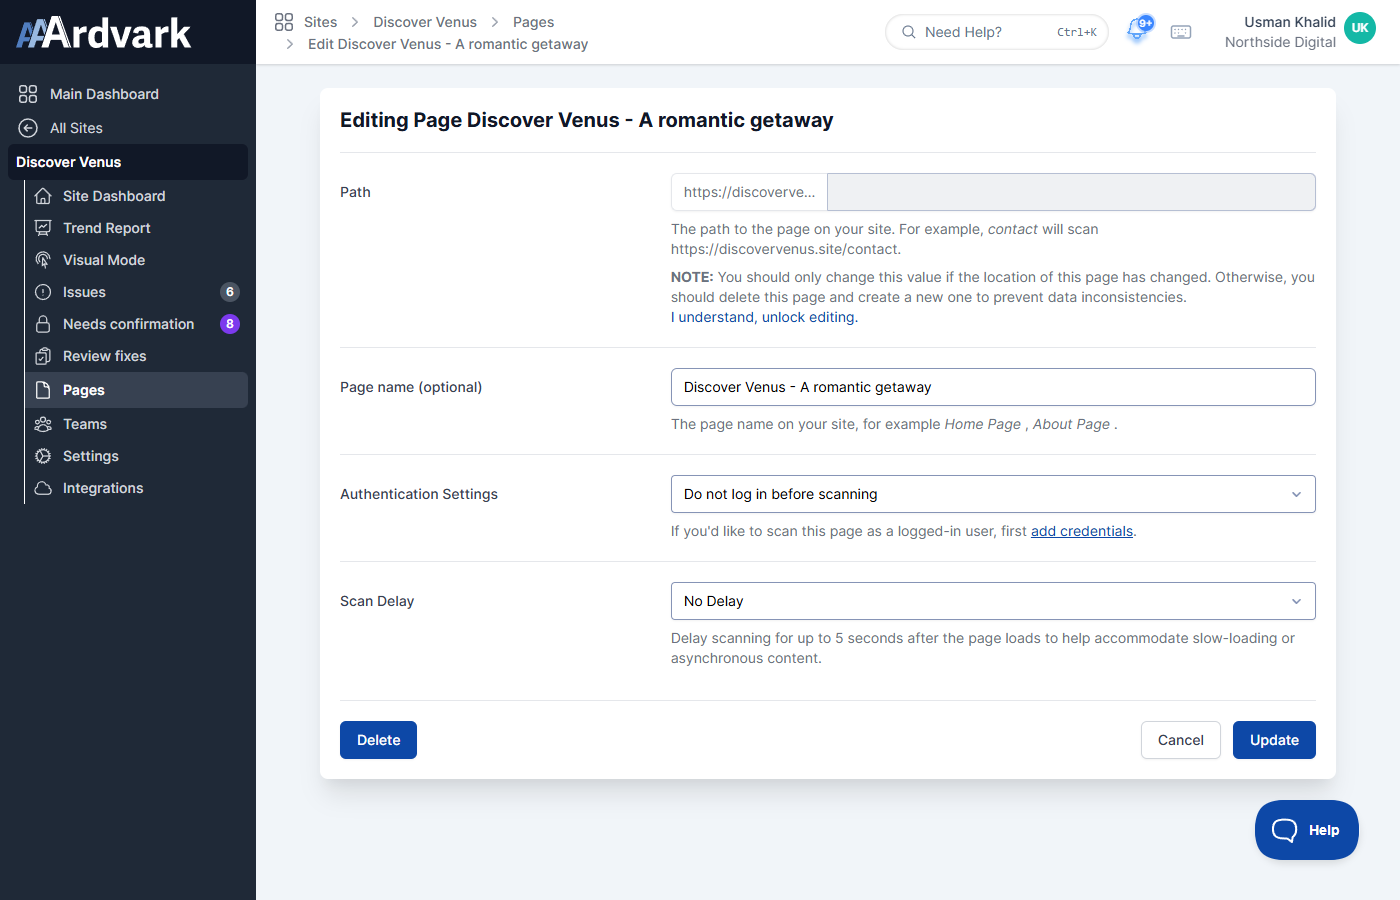Open keyboard shortcuts icon
The image size is (1400, 900).
pos(1181,32)
